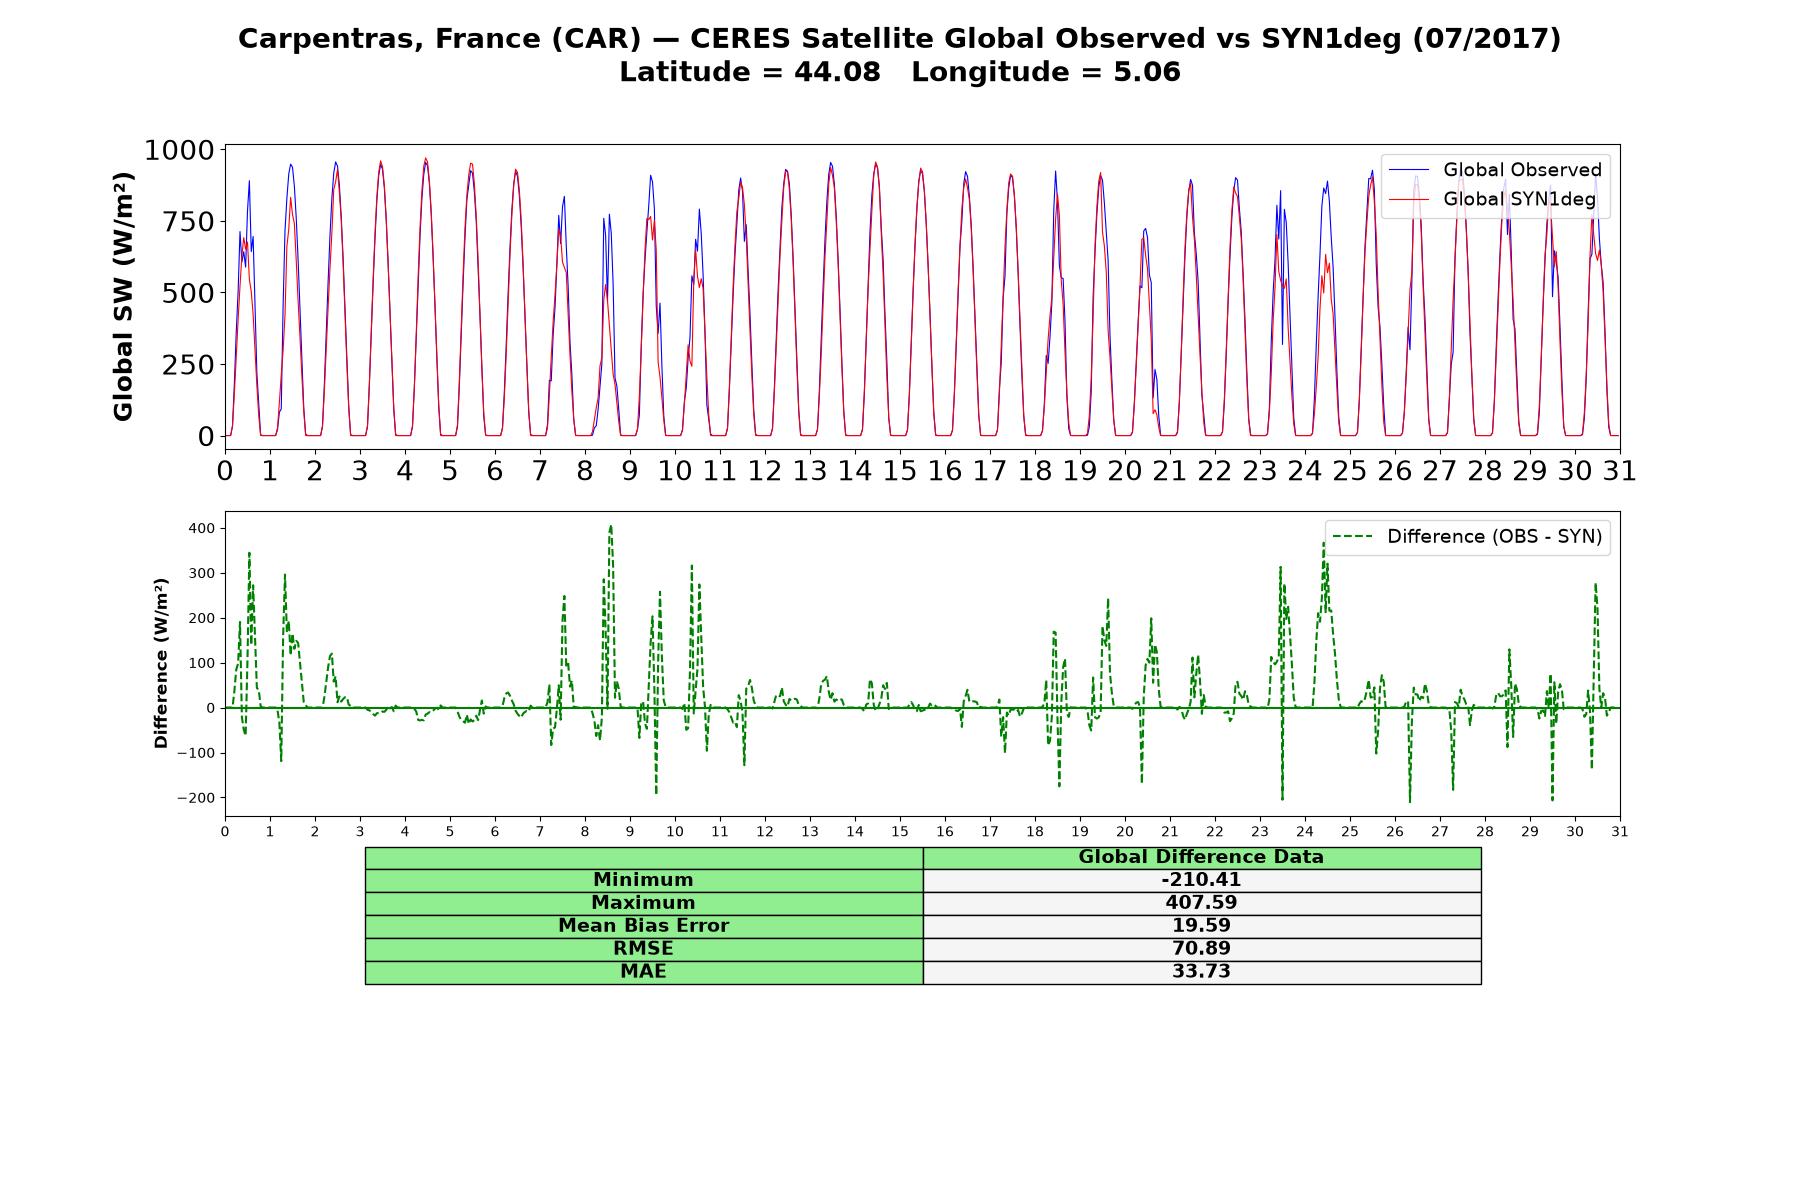Select the Minimum row label in table
This screenshot has height=1200, width=1800.
(x=644, y=880)
